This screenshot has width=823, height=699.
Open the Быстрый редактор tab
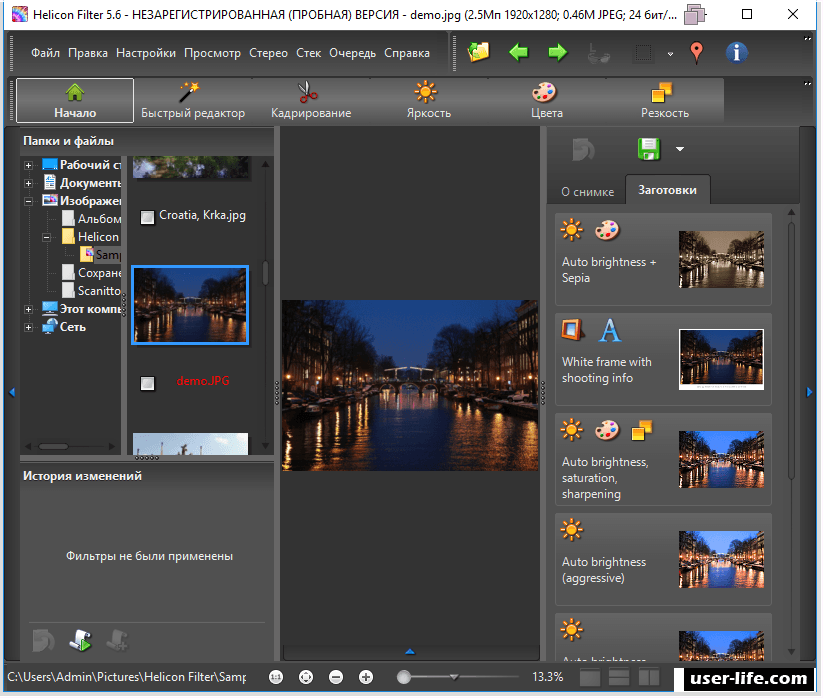[193, 100]
